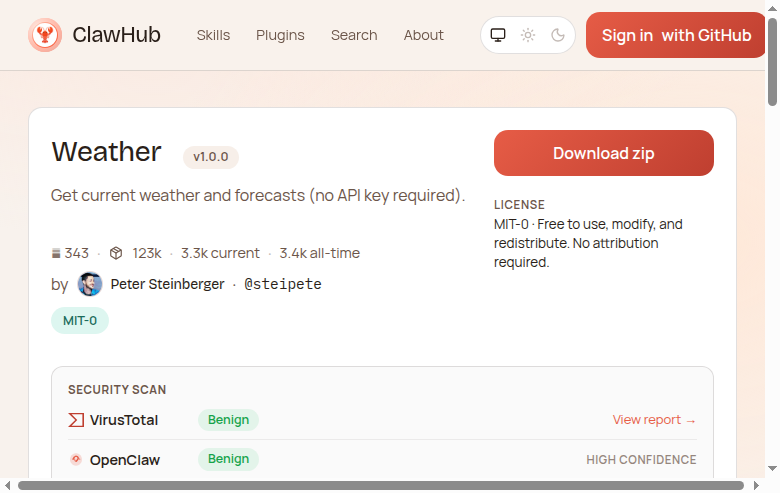Open the Plugins nav menu item
The width and height of the screenshot is (780, 493).
coord(280,35)
